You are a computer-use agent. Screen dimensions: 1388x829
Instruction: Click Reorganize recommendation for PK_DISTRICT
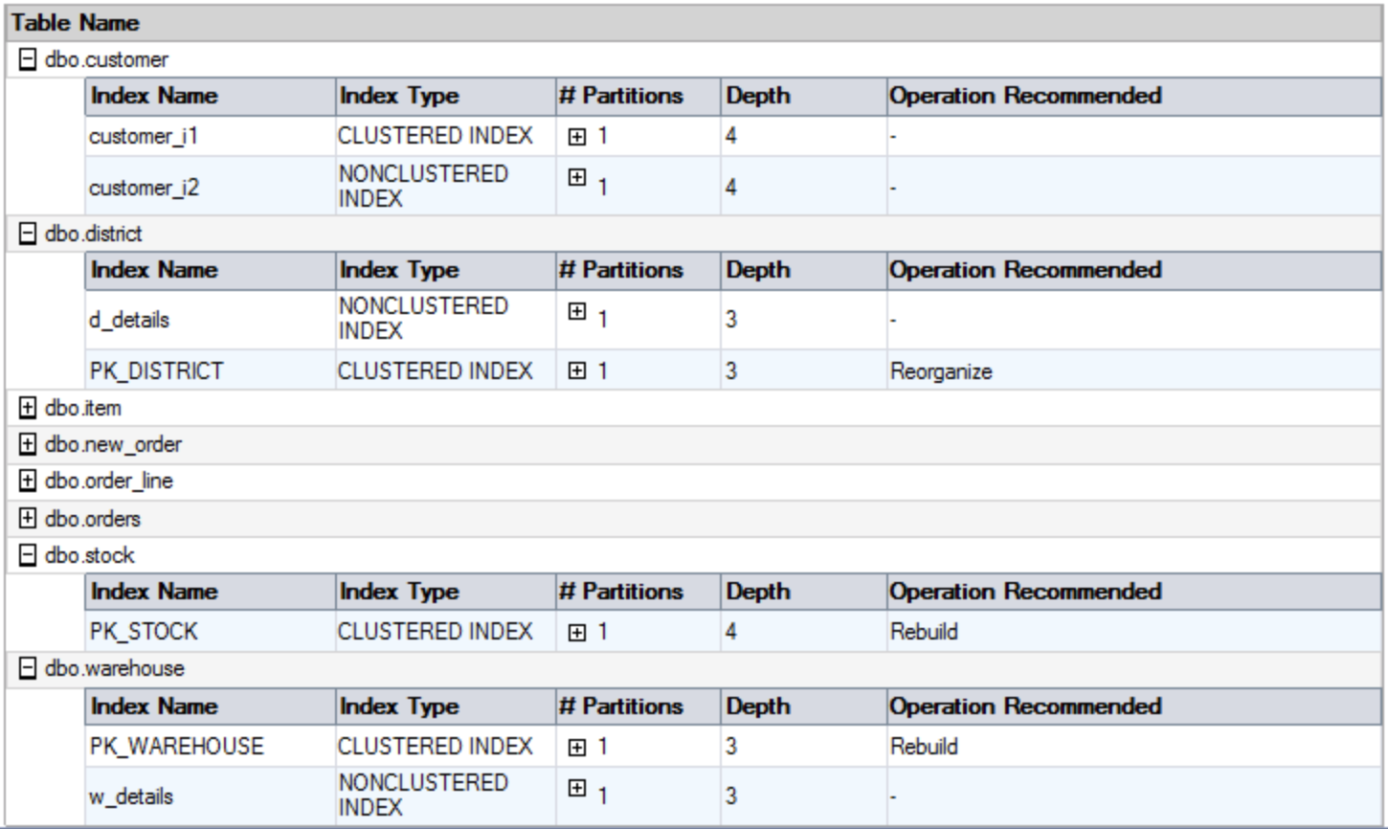[940, 372]
